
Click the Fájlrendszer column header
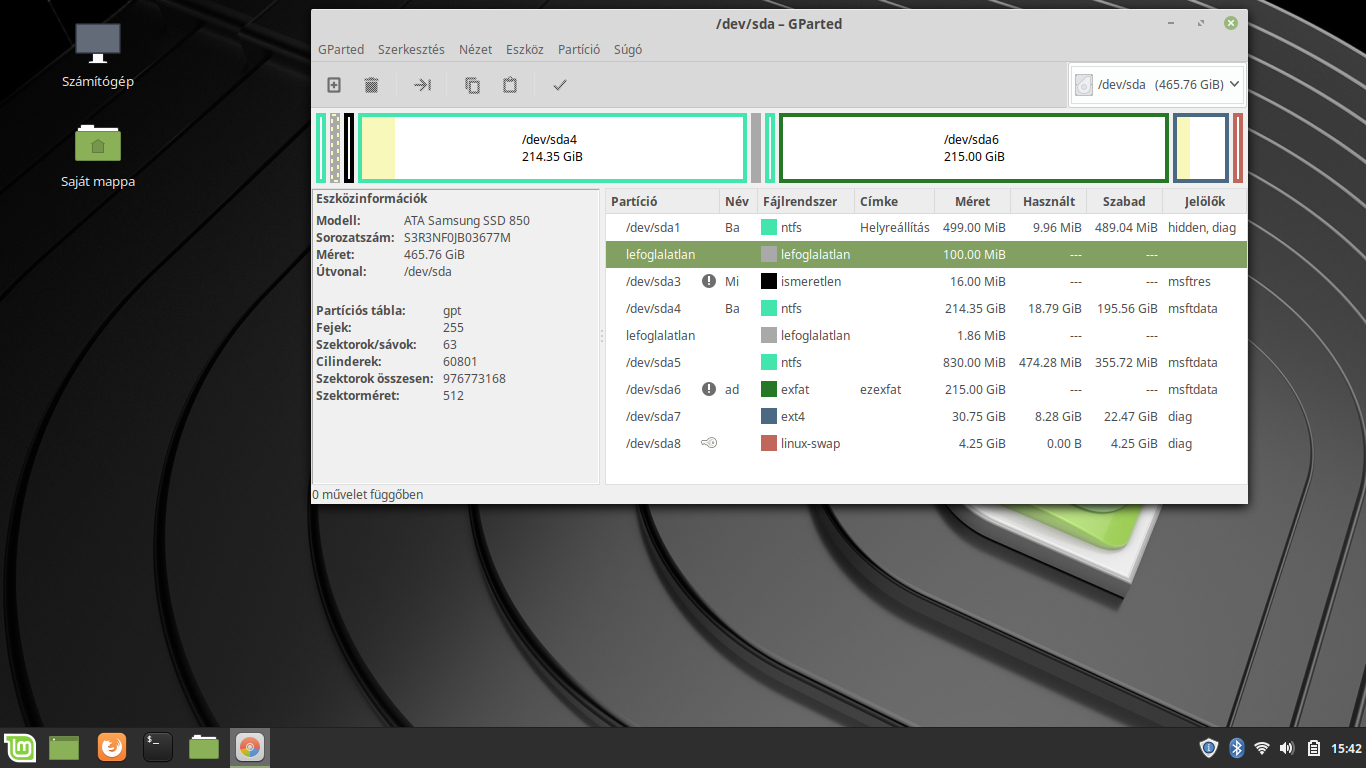[807, 201]
